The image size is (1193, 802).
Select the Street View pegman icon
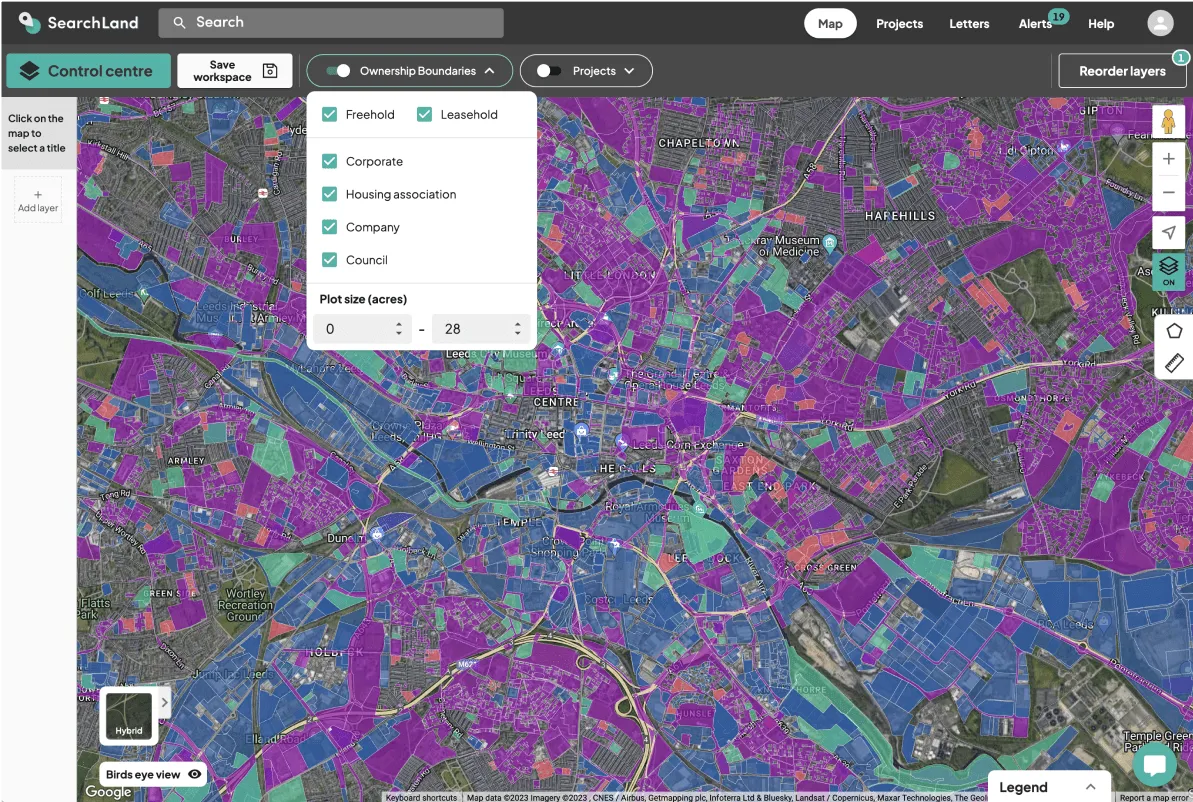1168,121
